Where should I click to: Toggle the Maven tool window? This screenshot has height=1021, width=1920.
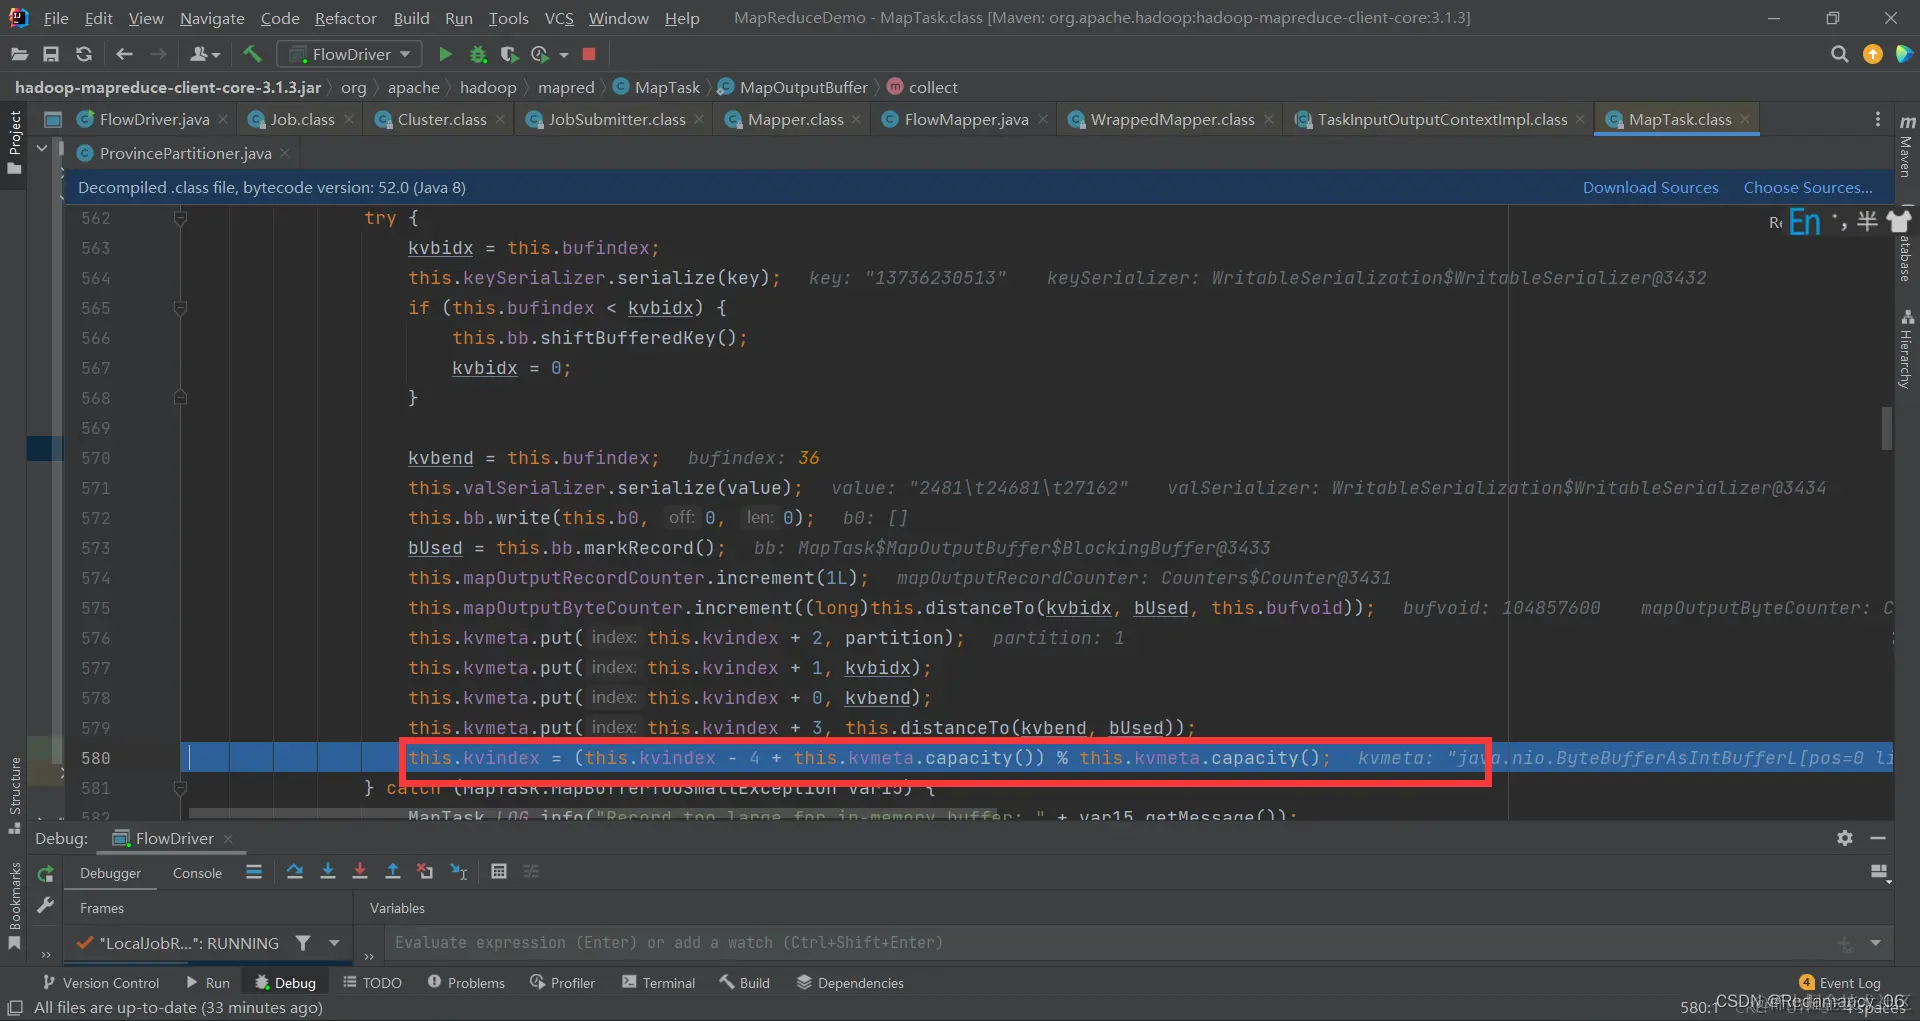[x=1907, y=146]
